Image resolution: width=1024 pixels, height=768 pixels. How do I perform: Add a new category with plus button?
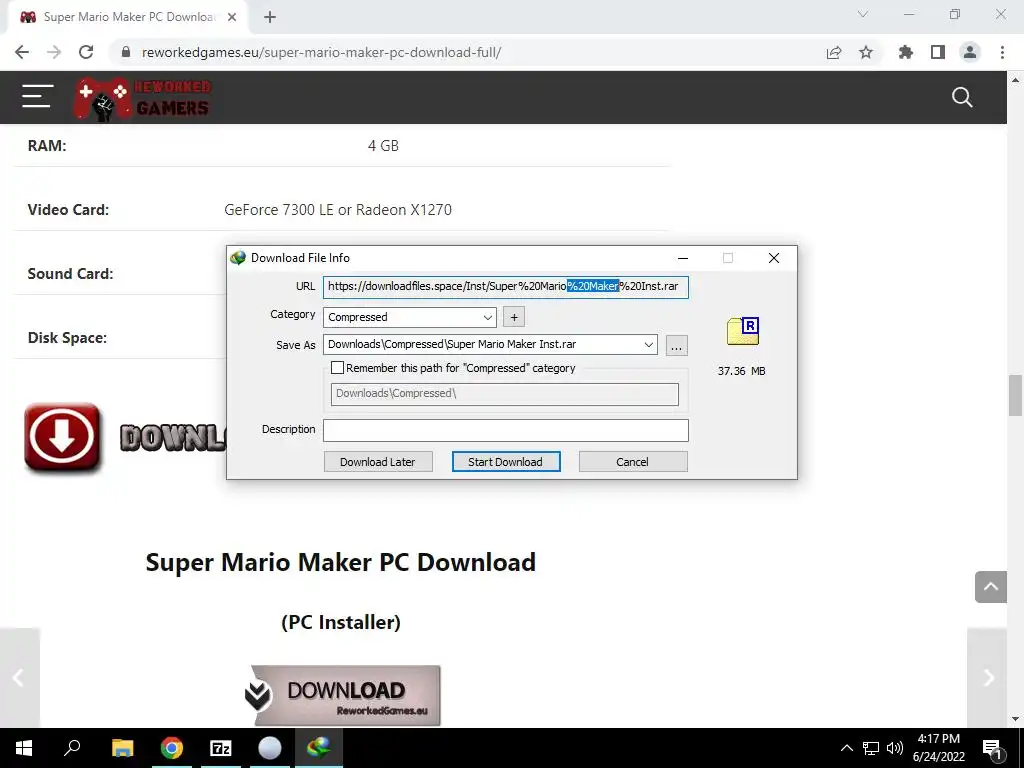[x=514, y=317]
